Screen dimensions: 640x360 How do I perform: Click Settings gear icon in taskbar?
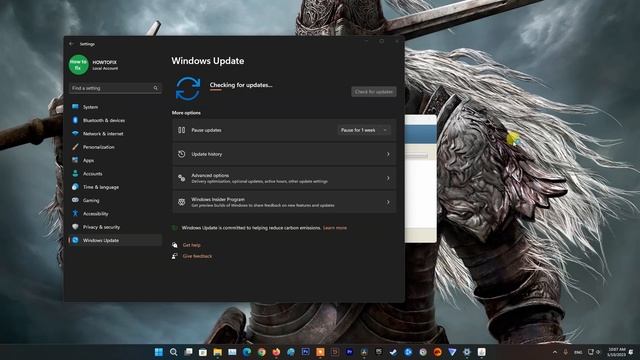467,352
